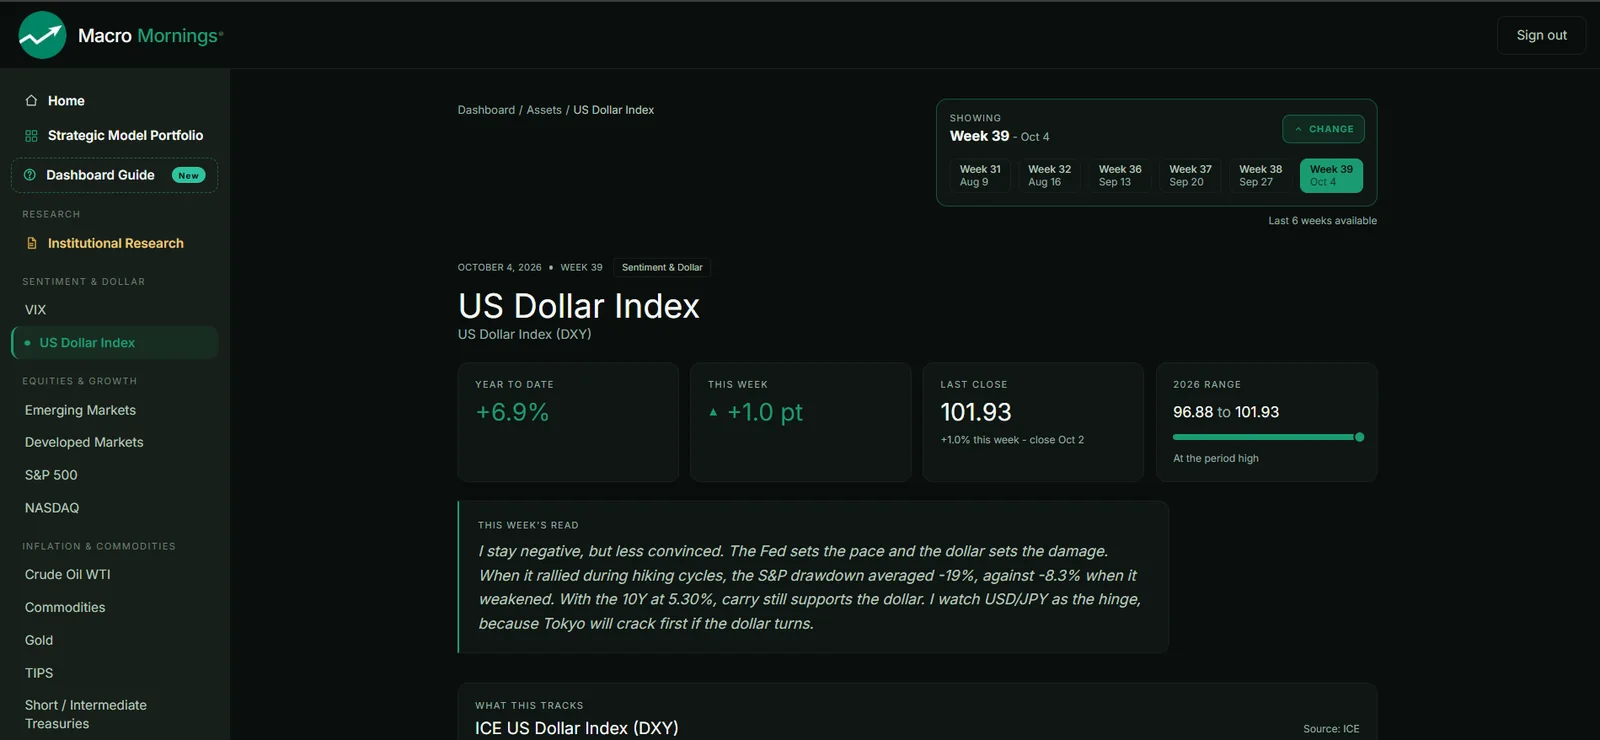This screenshot has height=740, width=1600.
Task: Click the Strategic Model Portfolio grid icon
Action: point(31,136)
